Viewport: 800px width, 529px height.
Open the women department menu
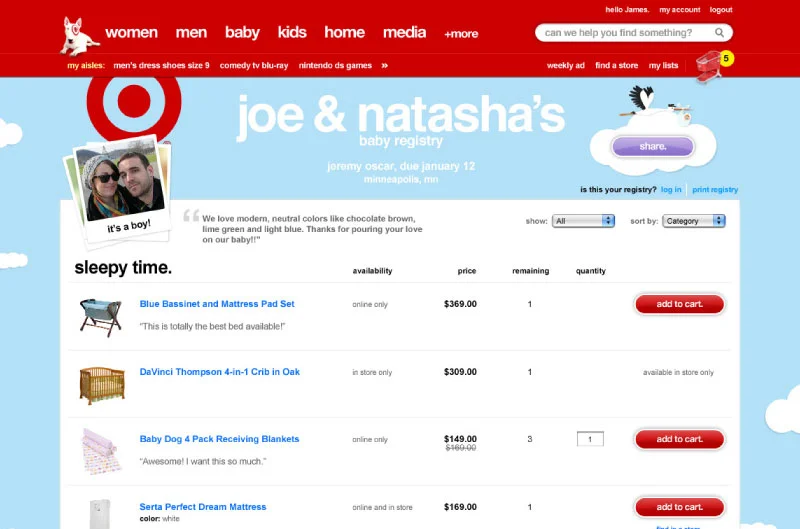132,32
